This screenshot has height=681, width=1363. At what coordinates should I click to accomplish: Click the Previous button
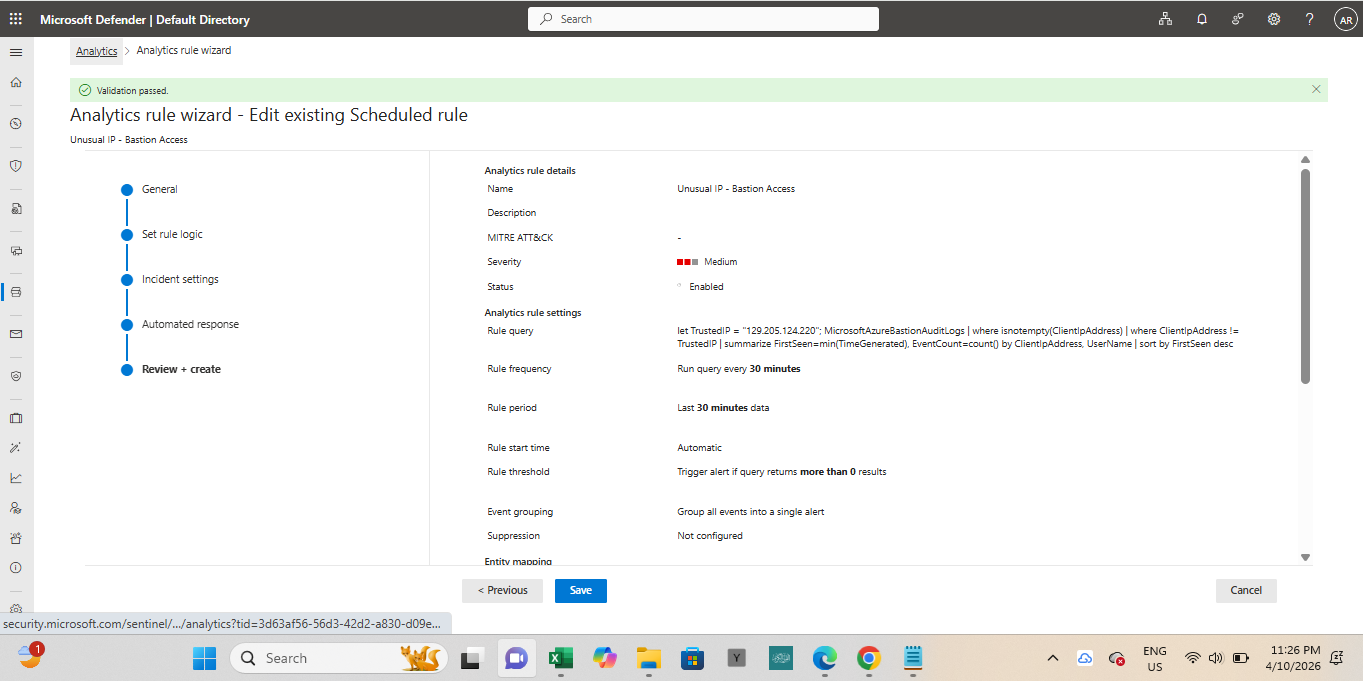pos(502,590)
